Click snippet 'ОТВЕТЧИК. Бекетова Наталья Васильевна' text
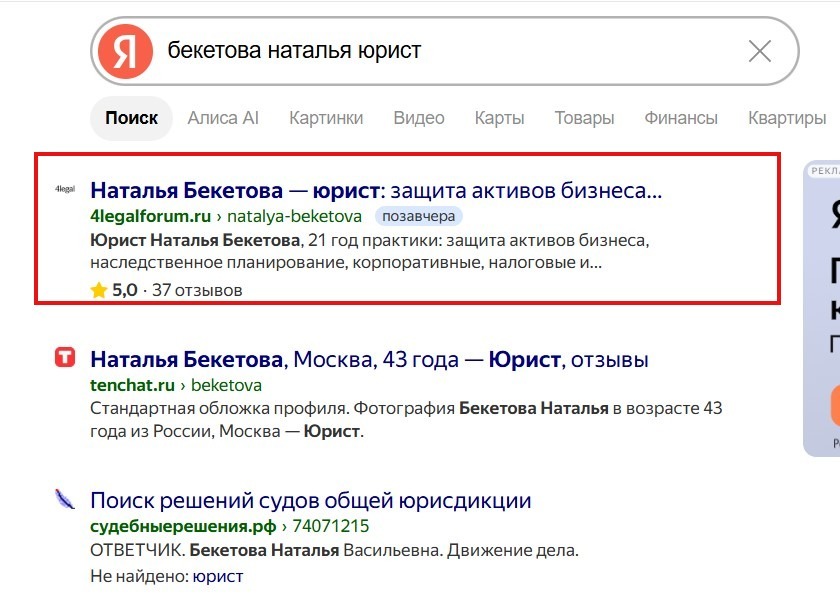 [x=266, y=550]
